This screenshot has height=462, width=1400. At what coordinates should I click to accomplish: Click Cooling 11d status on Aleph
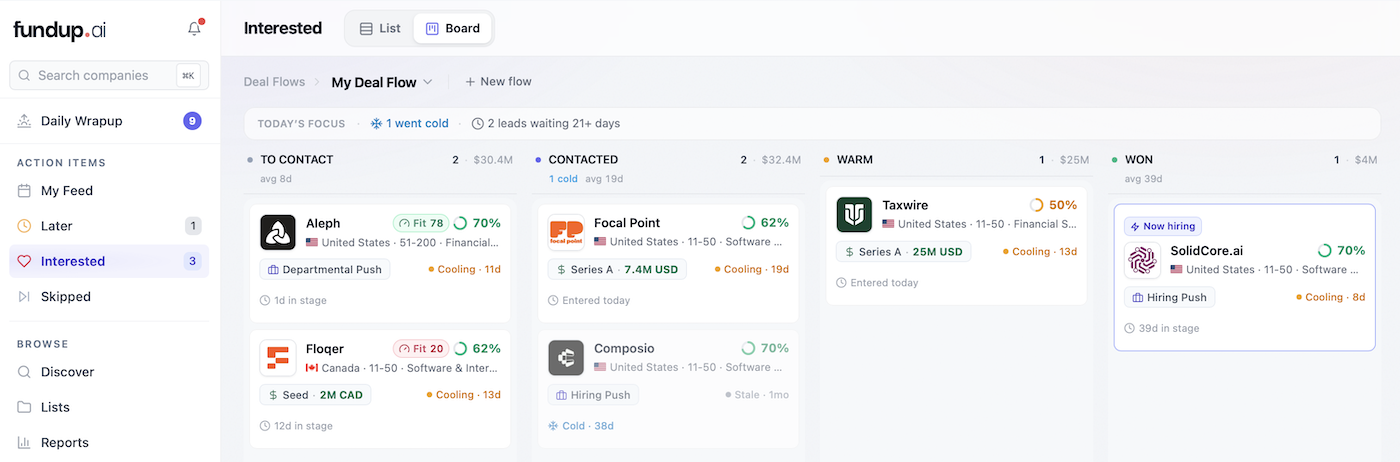(x=465, y=270)
